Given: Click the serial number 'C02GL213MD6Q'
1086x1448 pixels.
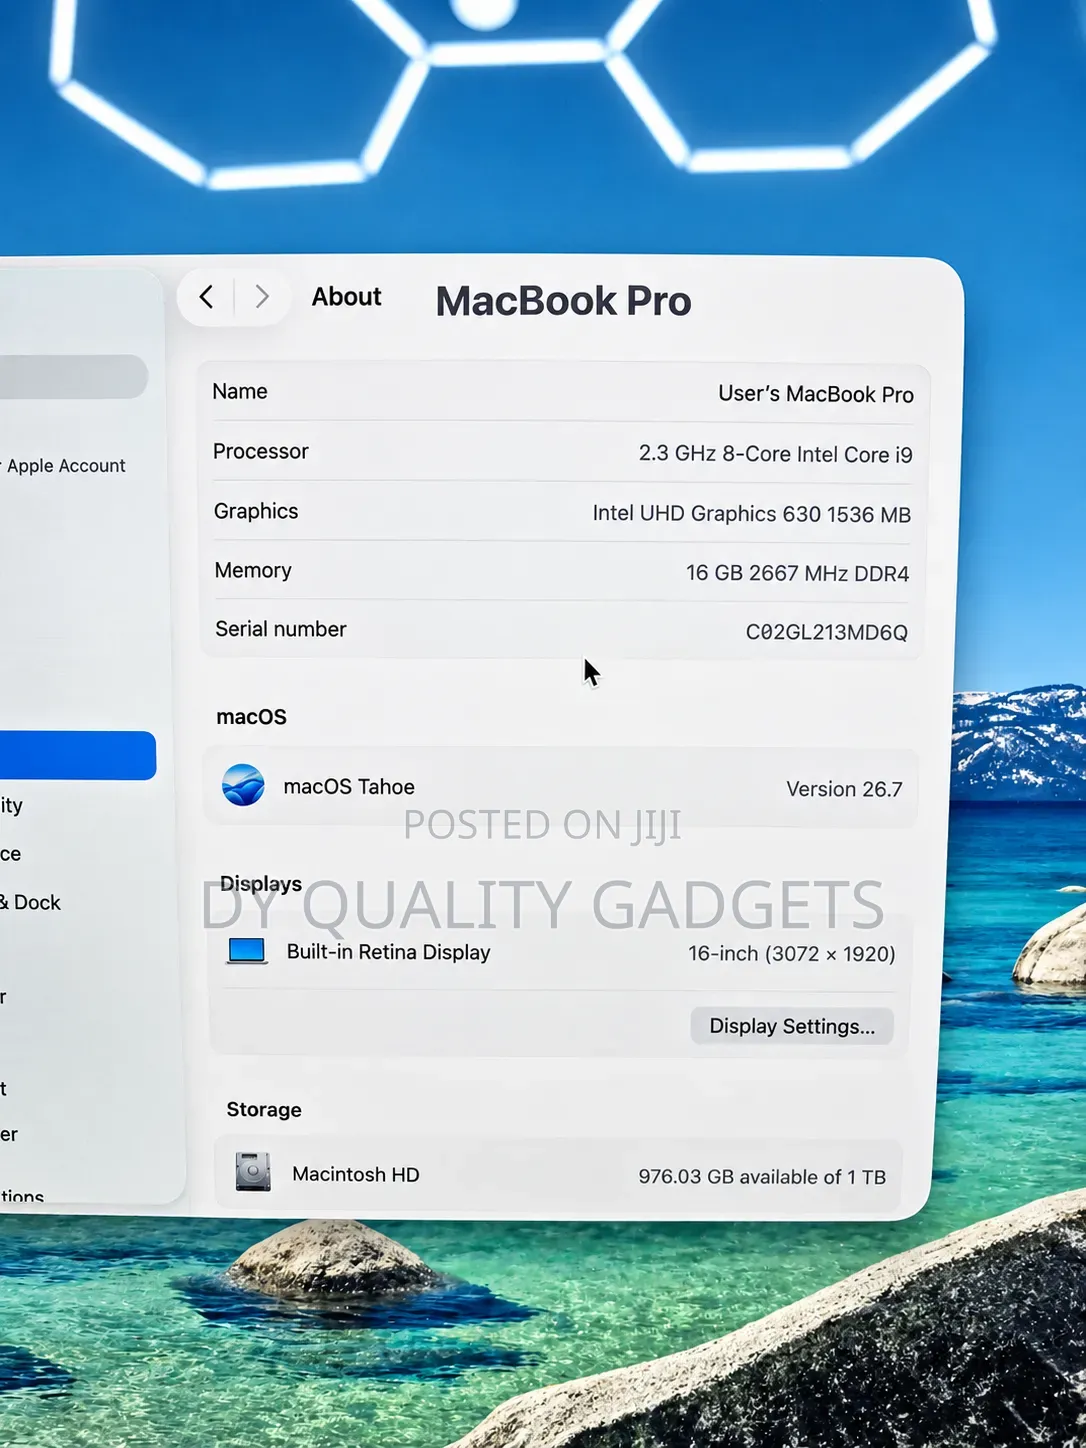Looking at the screenshot, I should [827, 632].
